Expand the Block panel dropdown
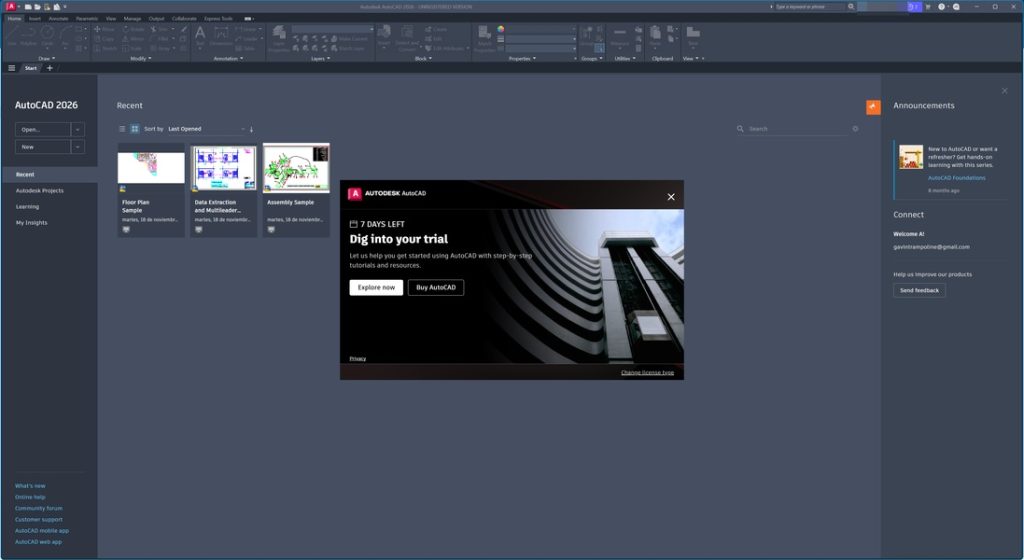 pyautogui.click(x=423, y=58)
